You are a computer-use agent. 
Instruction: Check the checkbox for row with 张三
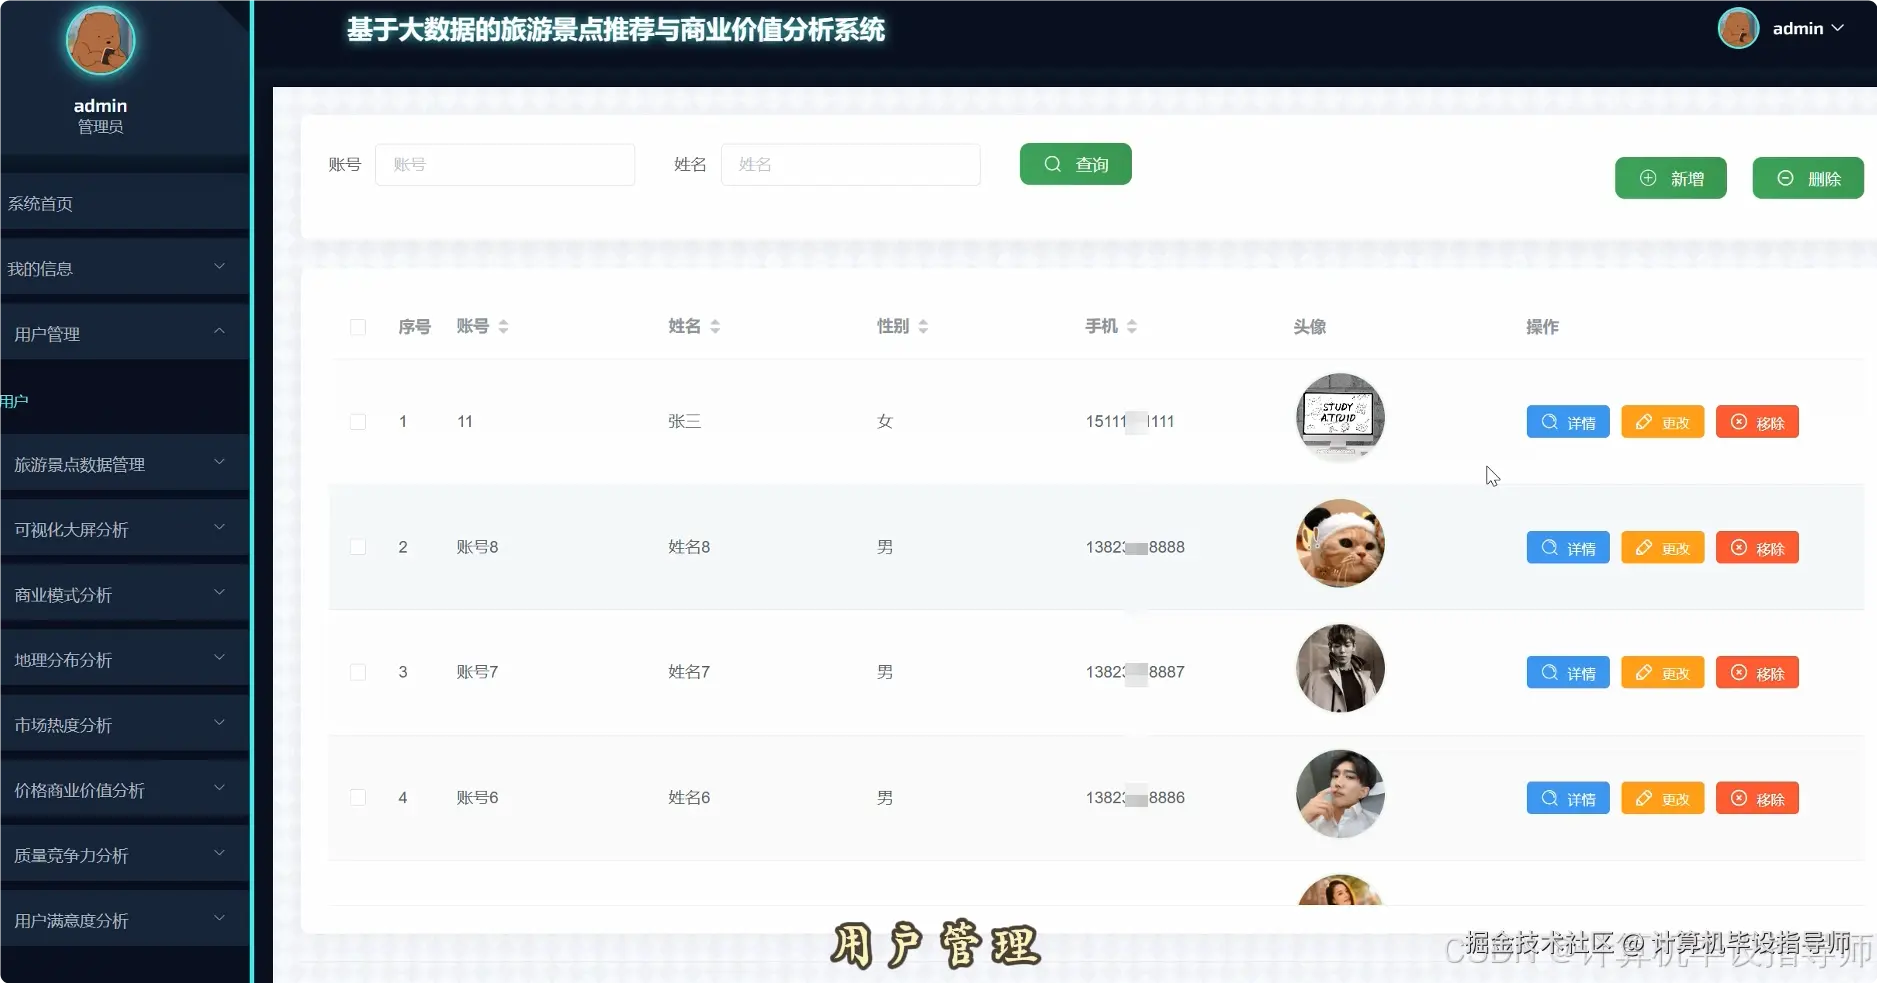[357, 421]
